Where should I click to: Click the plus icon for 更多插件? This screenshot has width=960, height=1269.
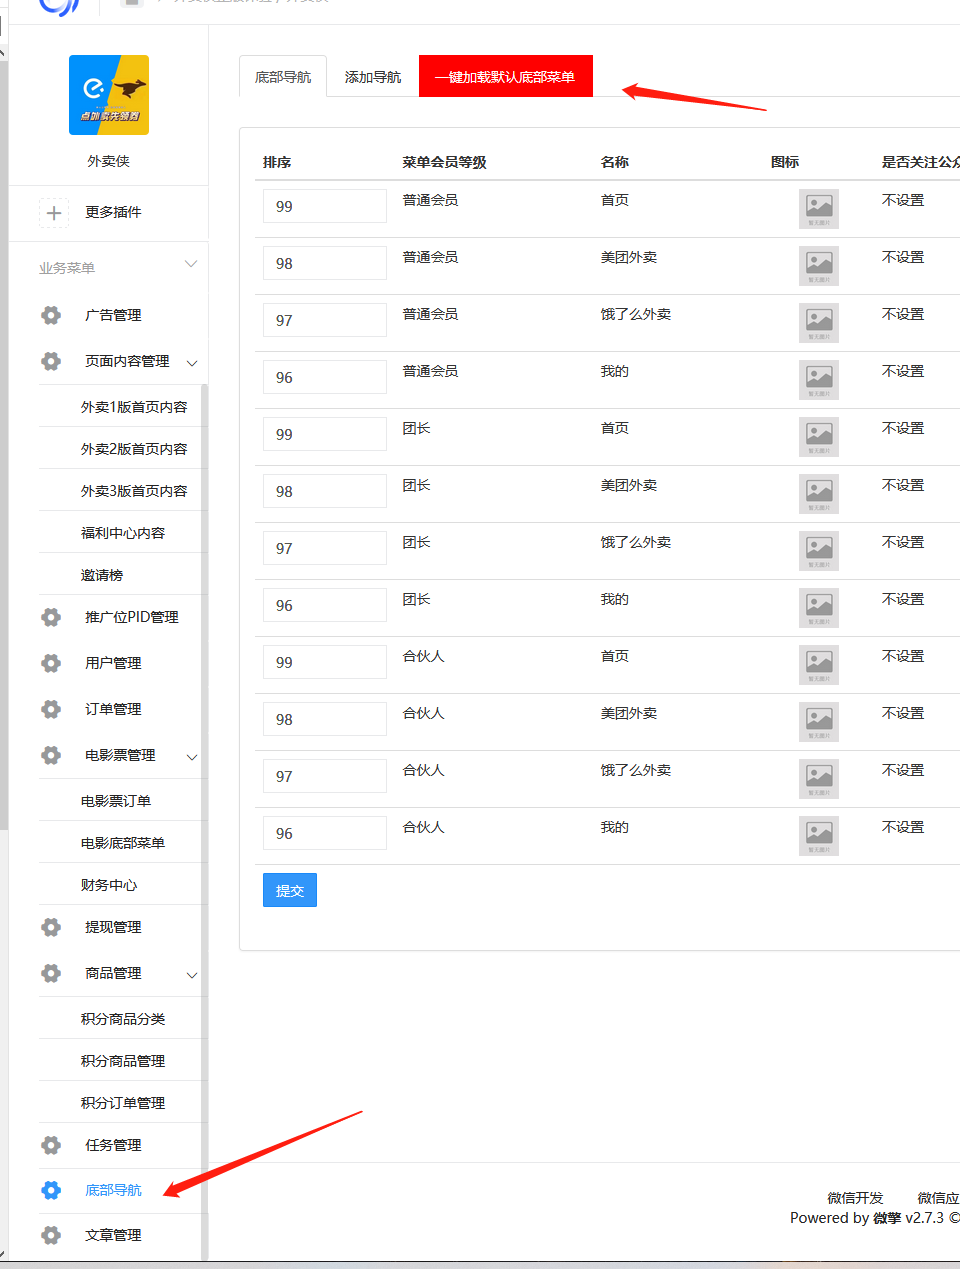[54, 212]
